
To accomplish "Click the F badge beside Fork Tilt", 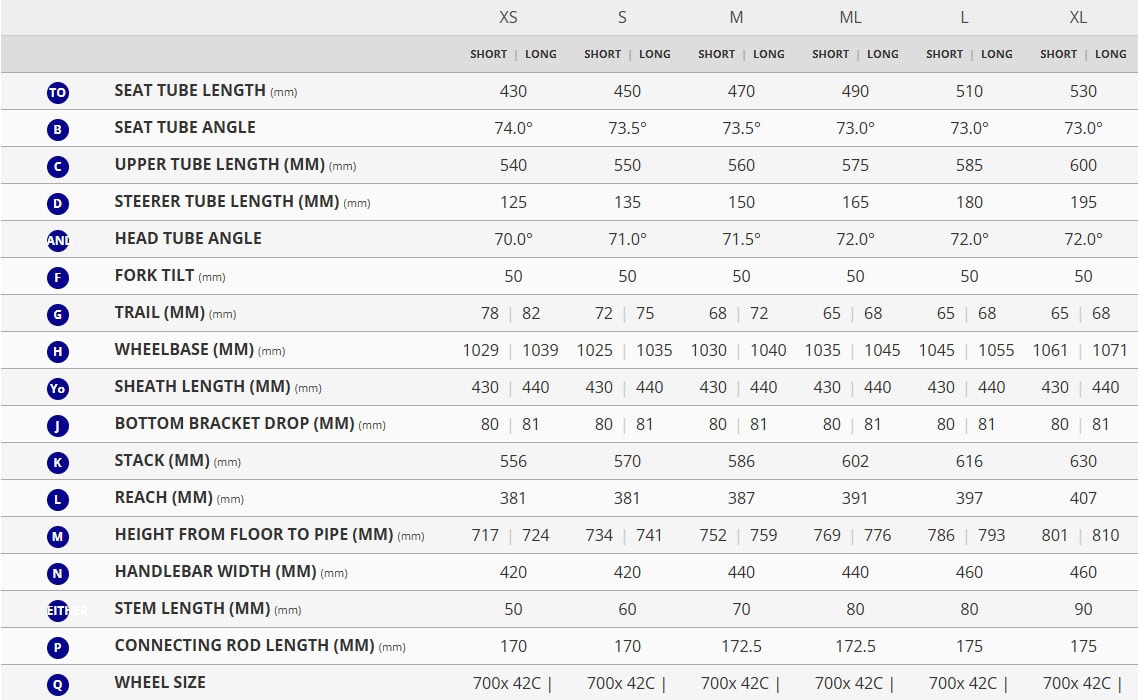I will click(x=58, y=278).
